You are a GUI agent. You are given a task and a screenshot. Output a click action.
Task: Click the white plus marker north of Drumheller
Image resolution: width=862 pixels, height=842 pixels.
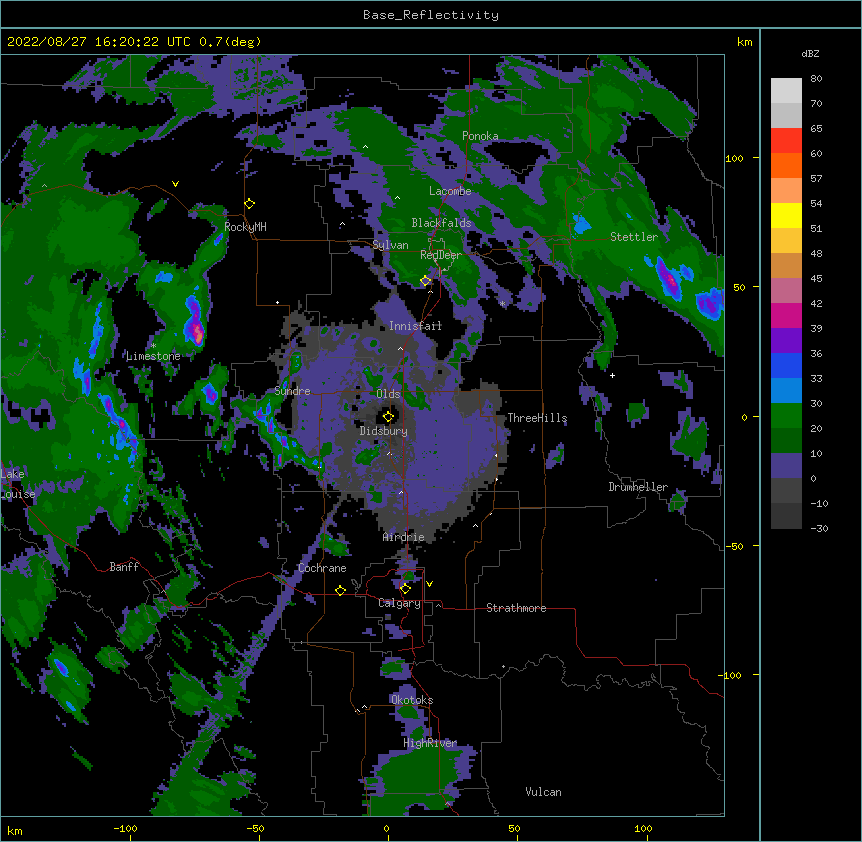coord(612,375)
